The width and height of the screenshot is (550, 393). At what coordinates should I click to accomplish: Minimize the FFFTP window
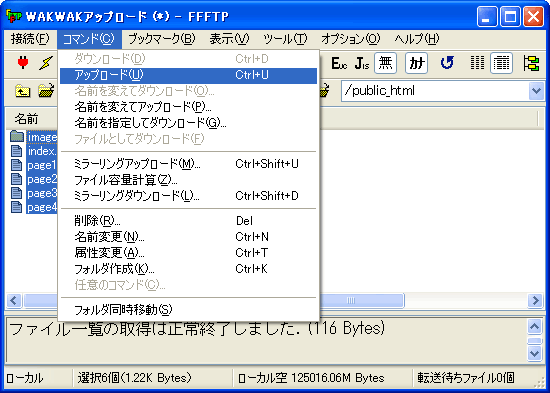[487, 16]
